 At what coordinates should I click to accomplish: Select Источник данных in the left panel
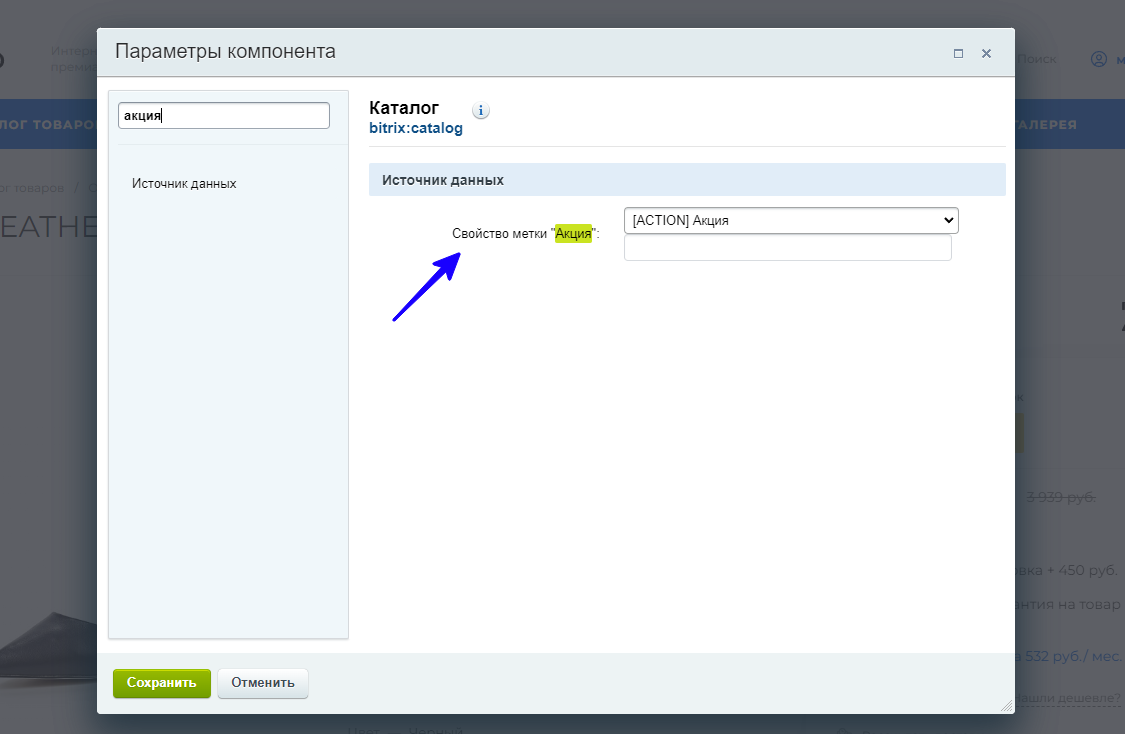[x=184, y=184]
